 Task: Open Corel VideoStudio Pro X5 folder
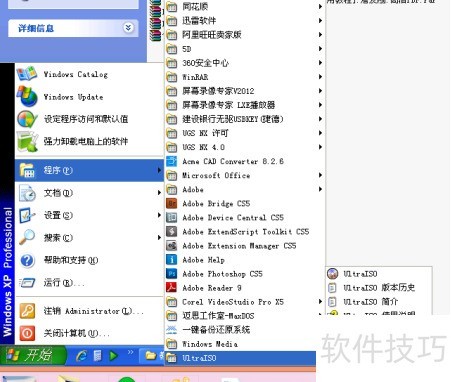point(244,302)
